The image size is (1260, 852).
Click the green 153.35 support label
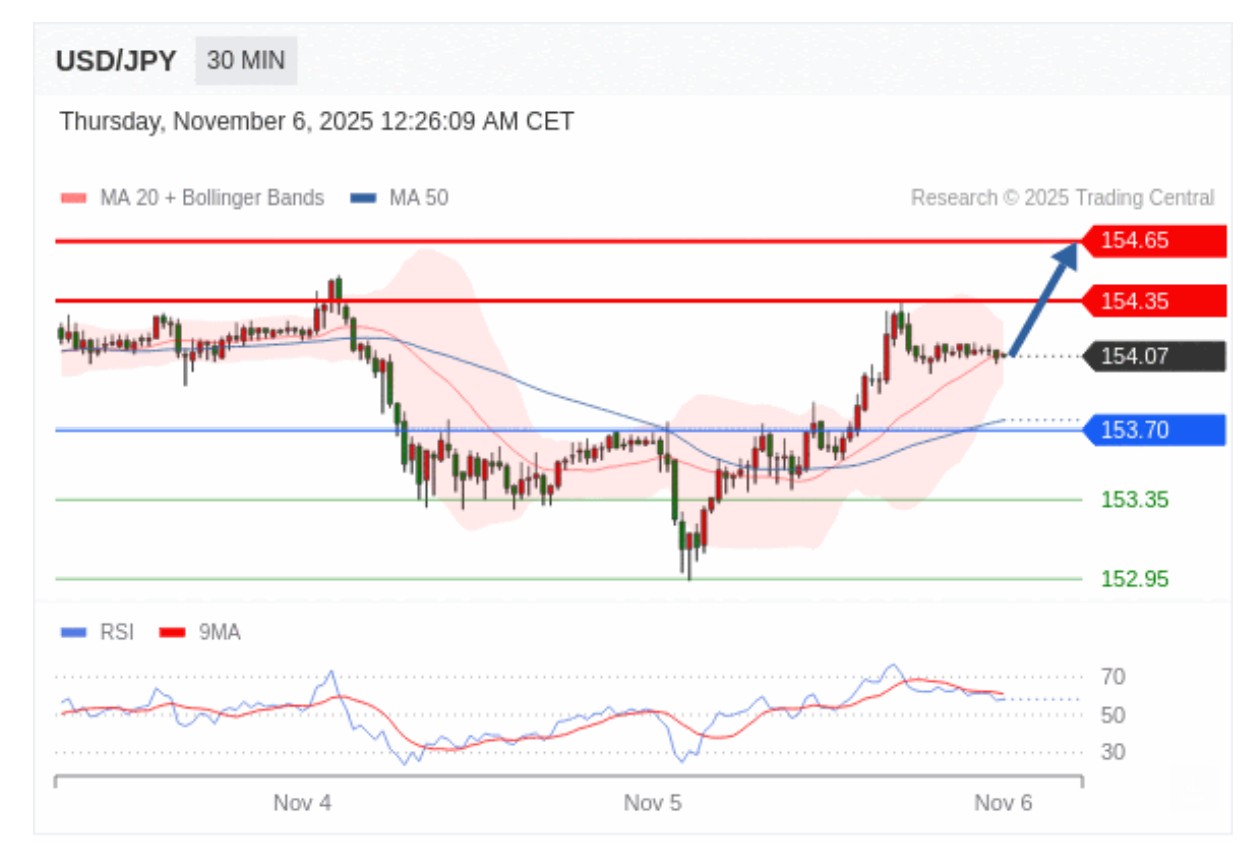point(1134,500)
